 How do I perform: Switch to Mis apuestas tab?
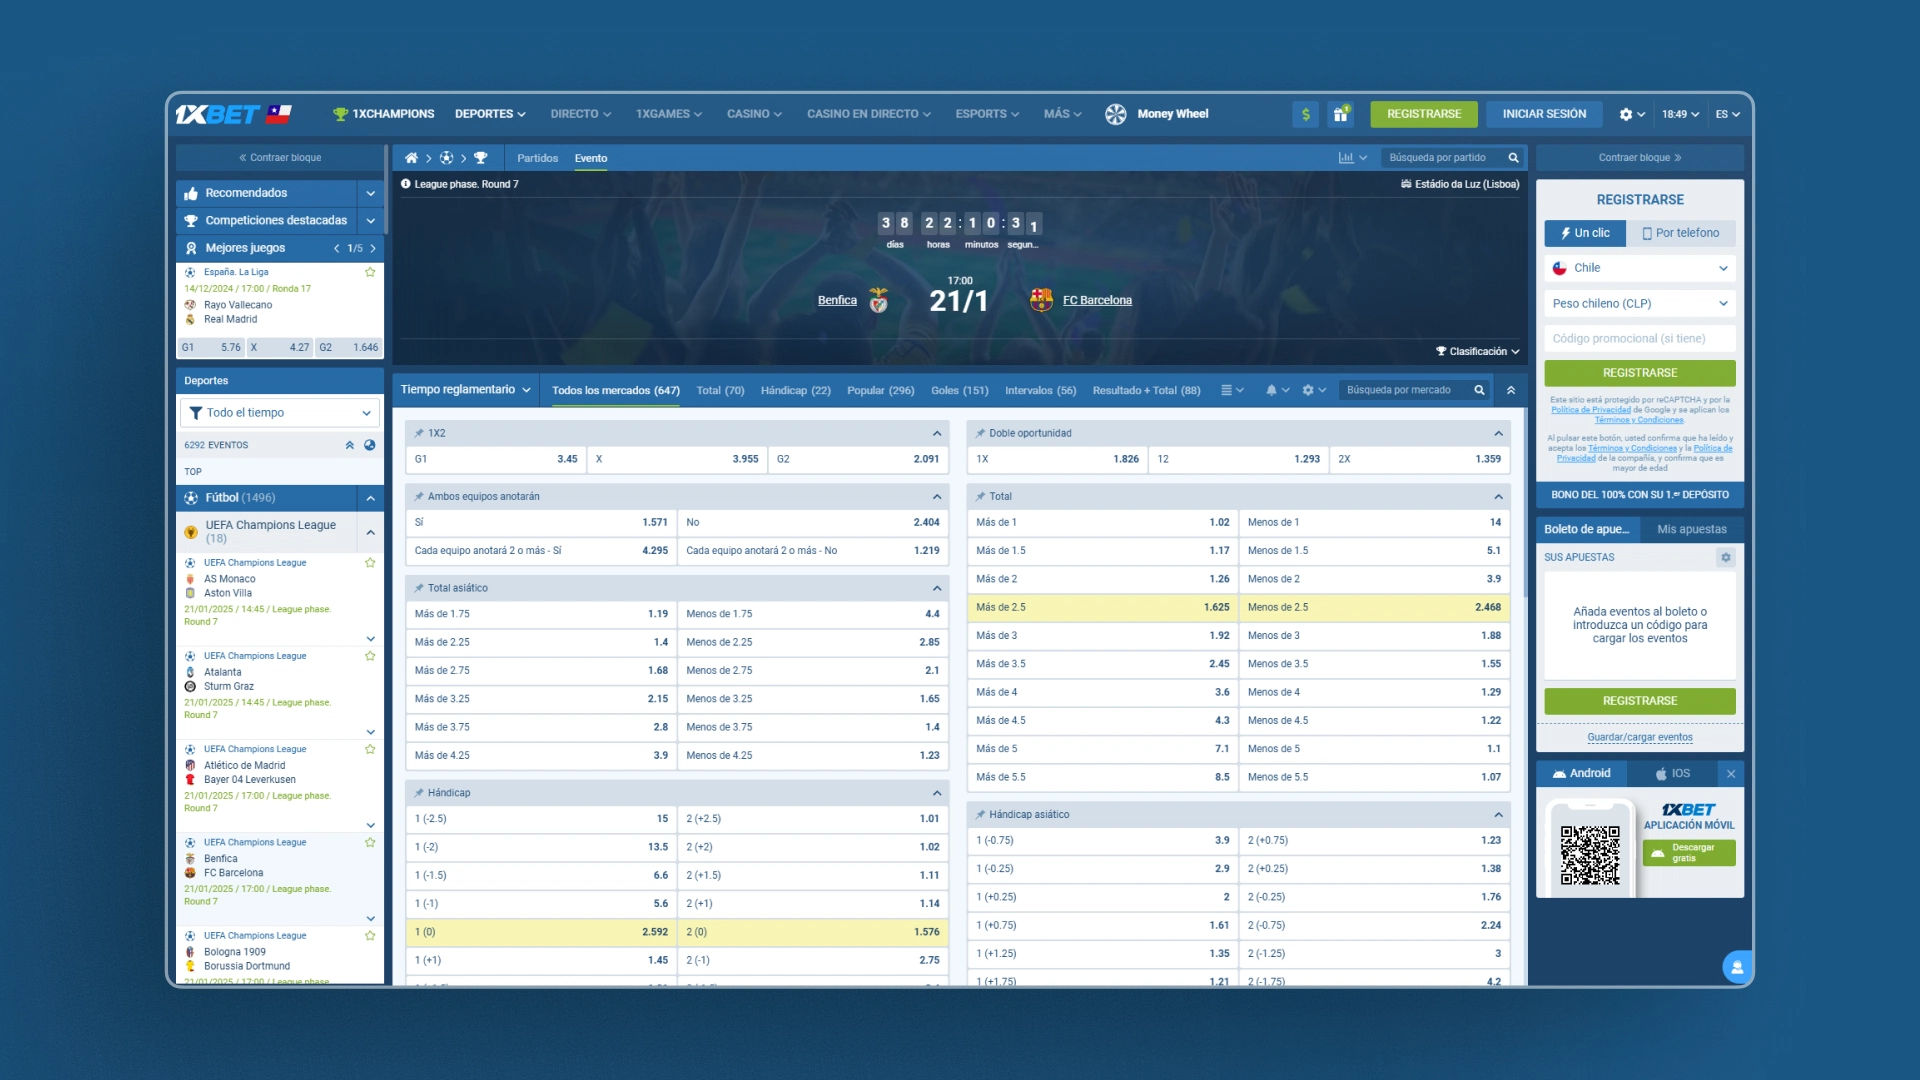[1692, 529]
